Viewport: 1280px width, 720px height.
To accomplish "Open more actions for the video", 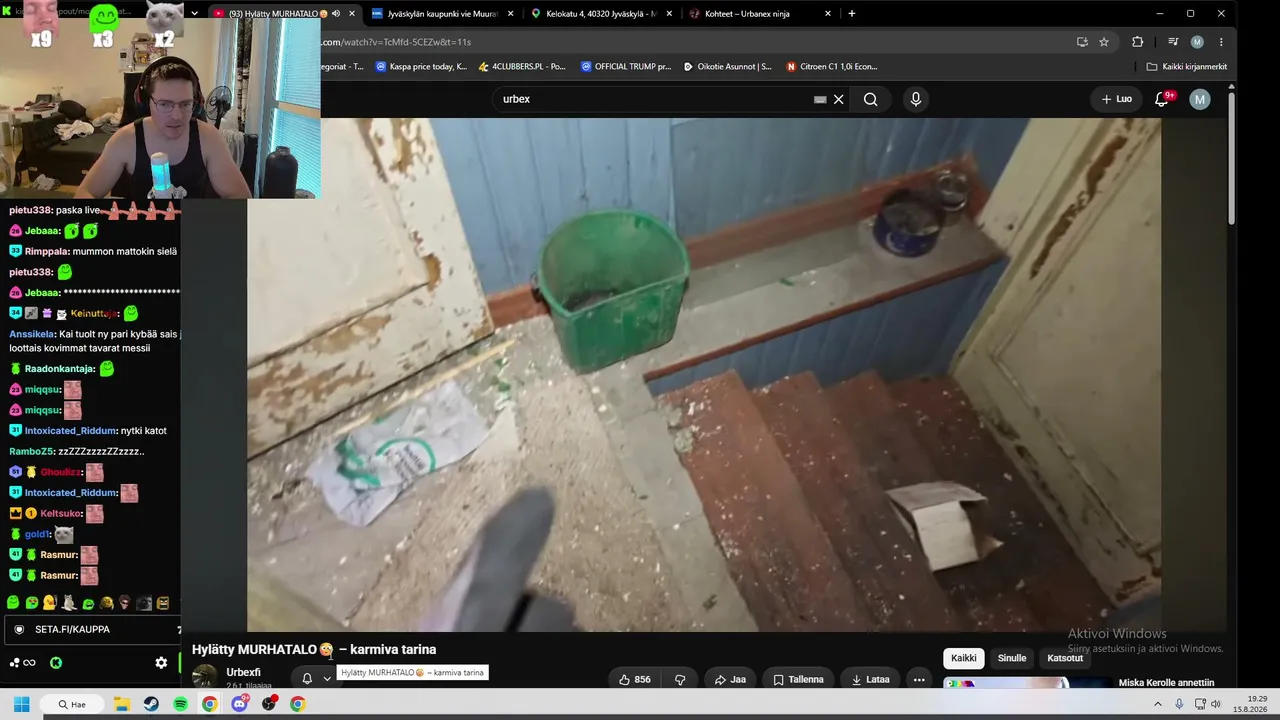I will [x=919, y=680].
